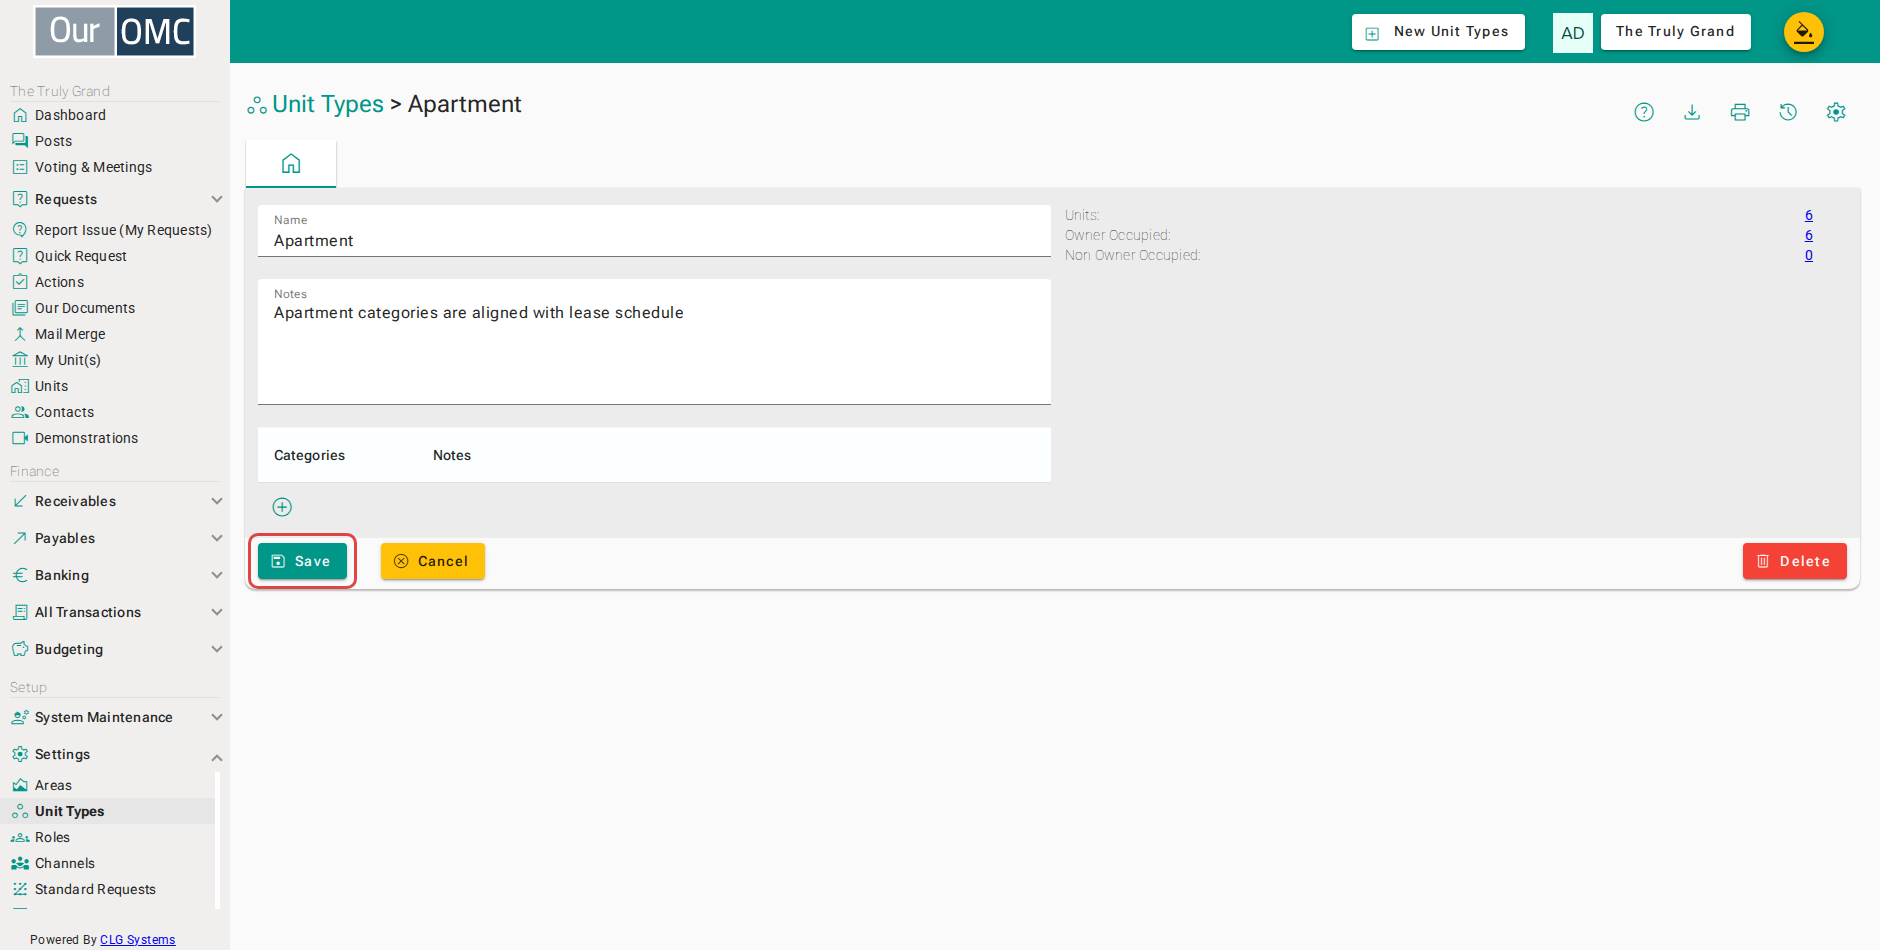Add a category with the plus circle icon
The height and width of the screenshot is (950, 1880).
point(283,507)
